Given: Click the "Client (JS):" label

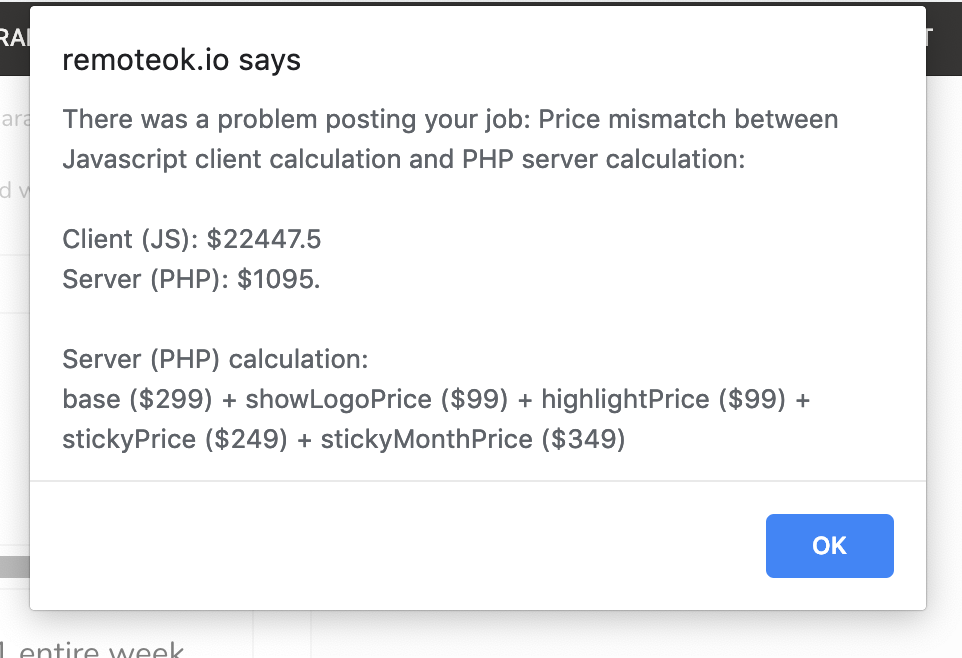Looking at the screenshot, I should (x=131, y=239).
